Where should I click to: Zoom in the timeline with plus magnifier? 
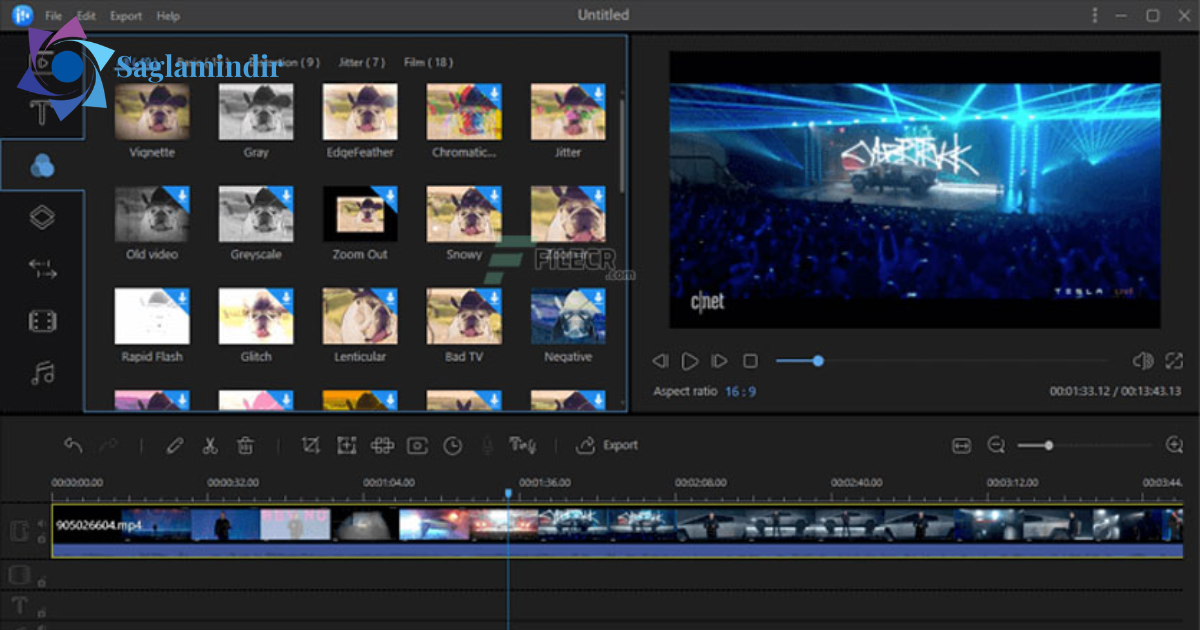pyautogui.click(x=1175, y=445)
